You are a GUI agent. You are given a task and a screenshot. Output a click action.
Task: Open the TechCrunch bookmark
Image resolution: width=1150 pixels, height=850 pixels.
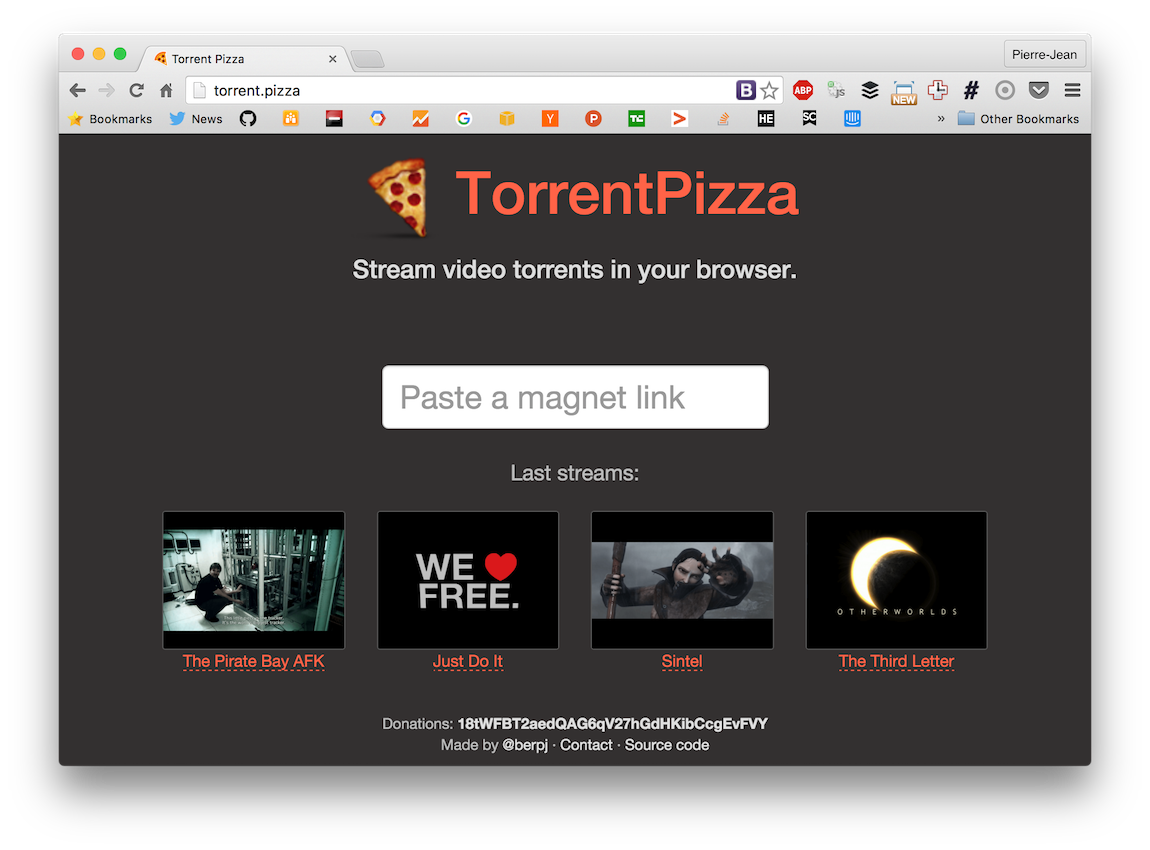(637, 119)
